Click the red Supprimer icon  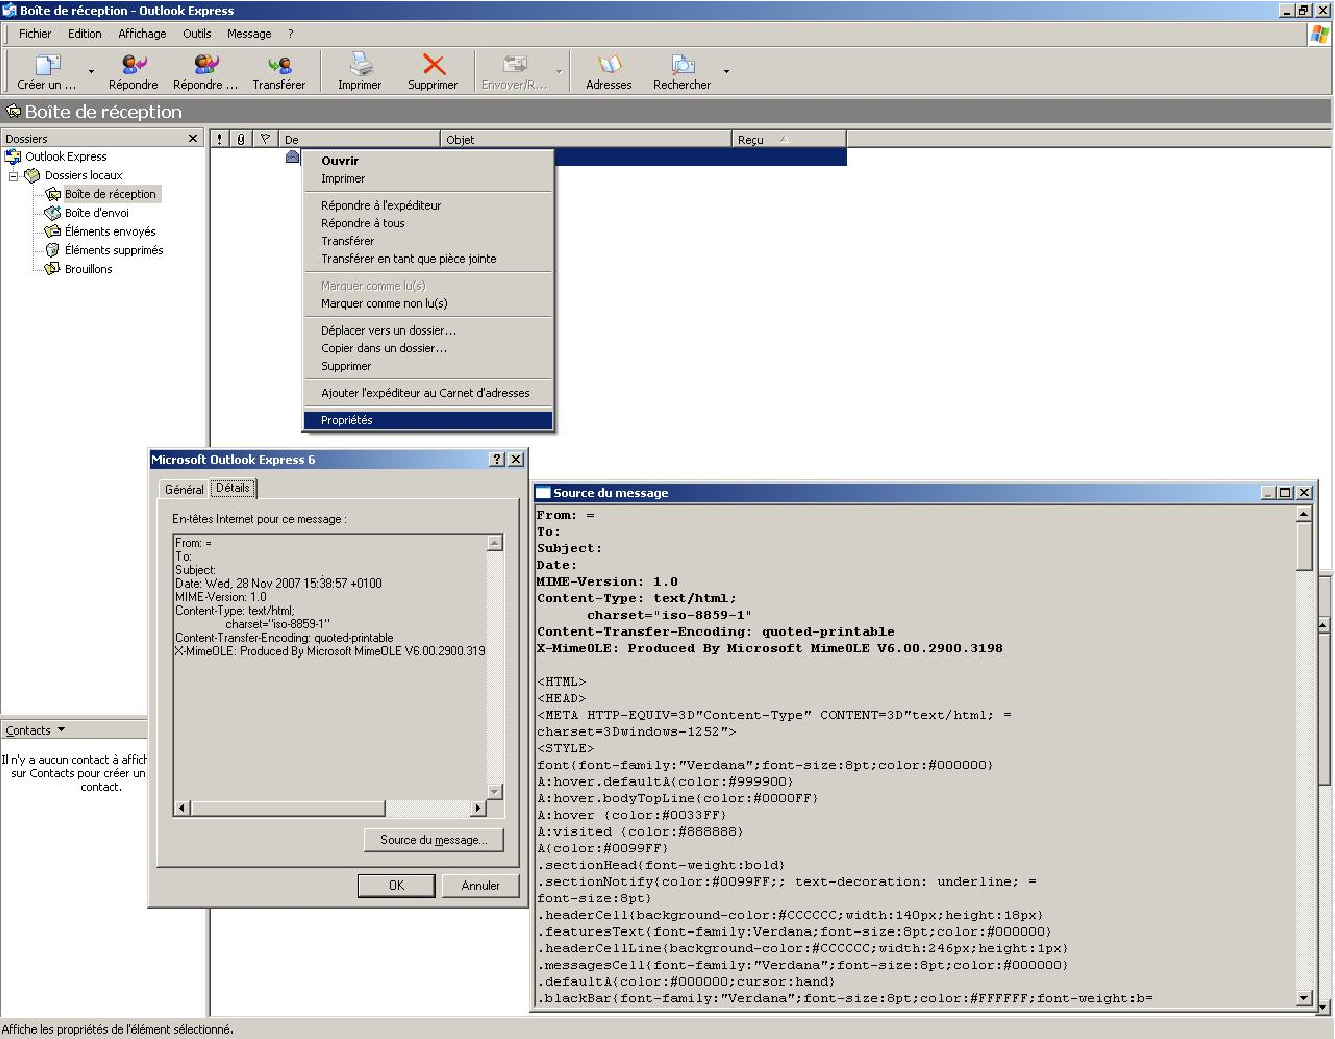click(433, 64)
